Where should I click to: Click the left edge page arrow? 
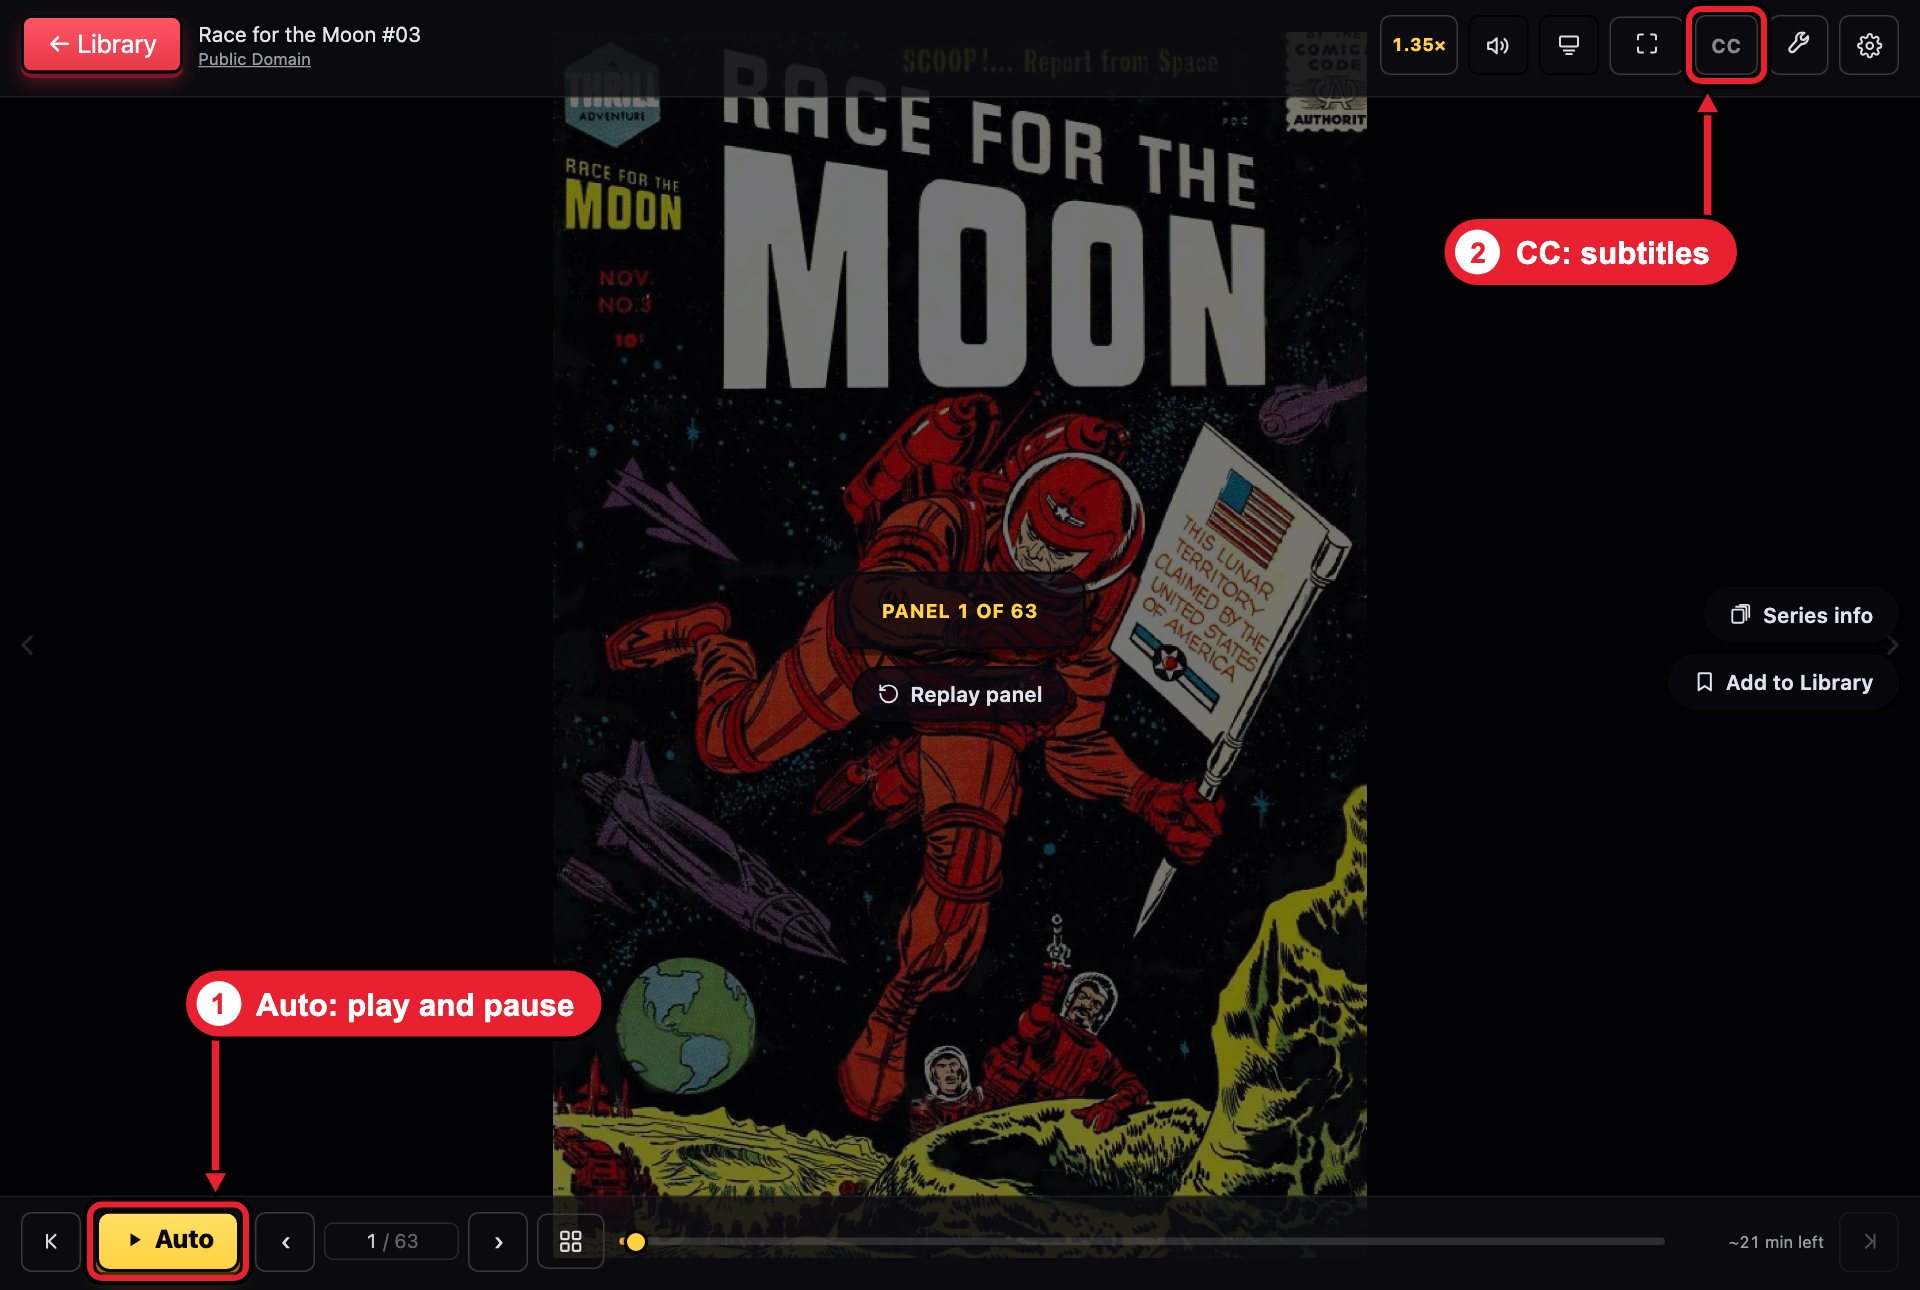(28, 645)
